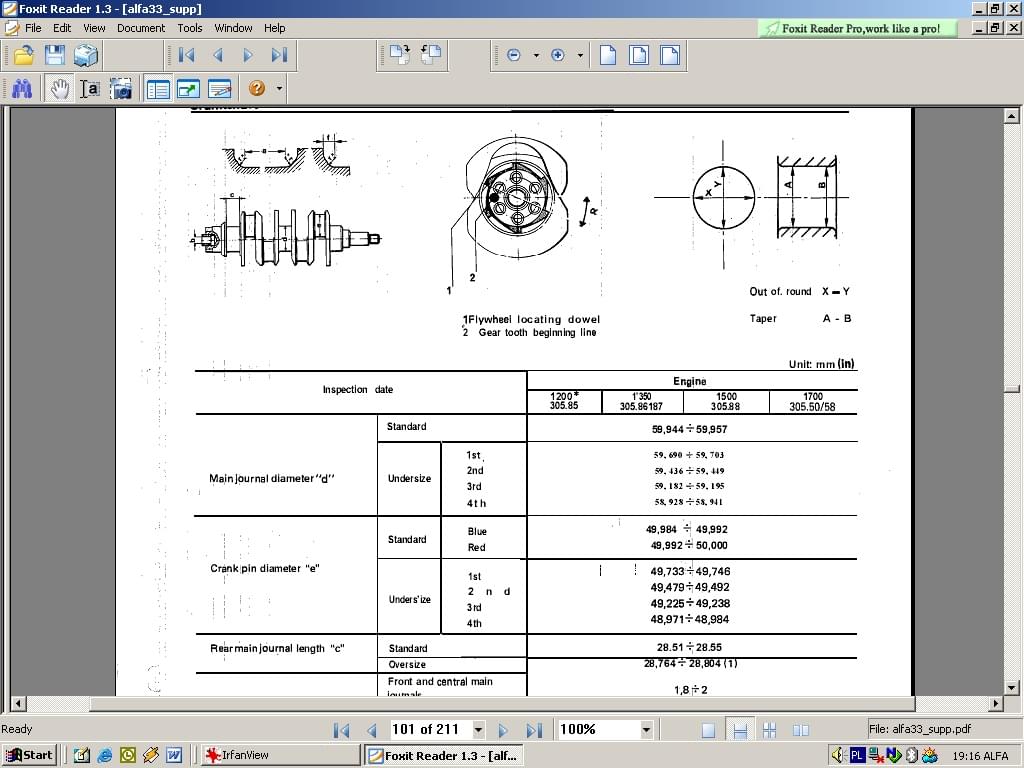Open a PDF file with the folder icon
1024x768 pixels.
(x=24, y=55)
